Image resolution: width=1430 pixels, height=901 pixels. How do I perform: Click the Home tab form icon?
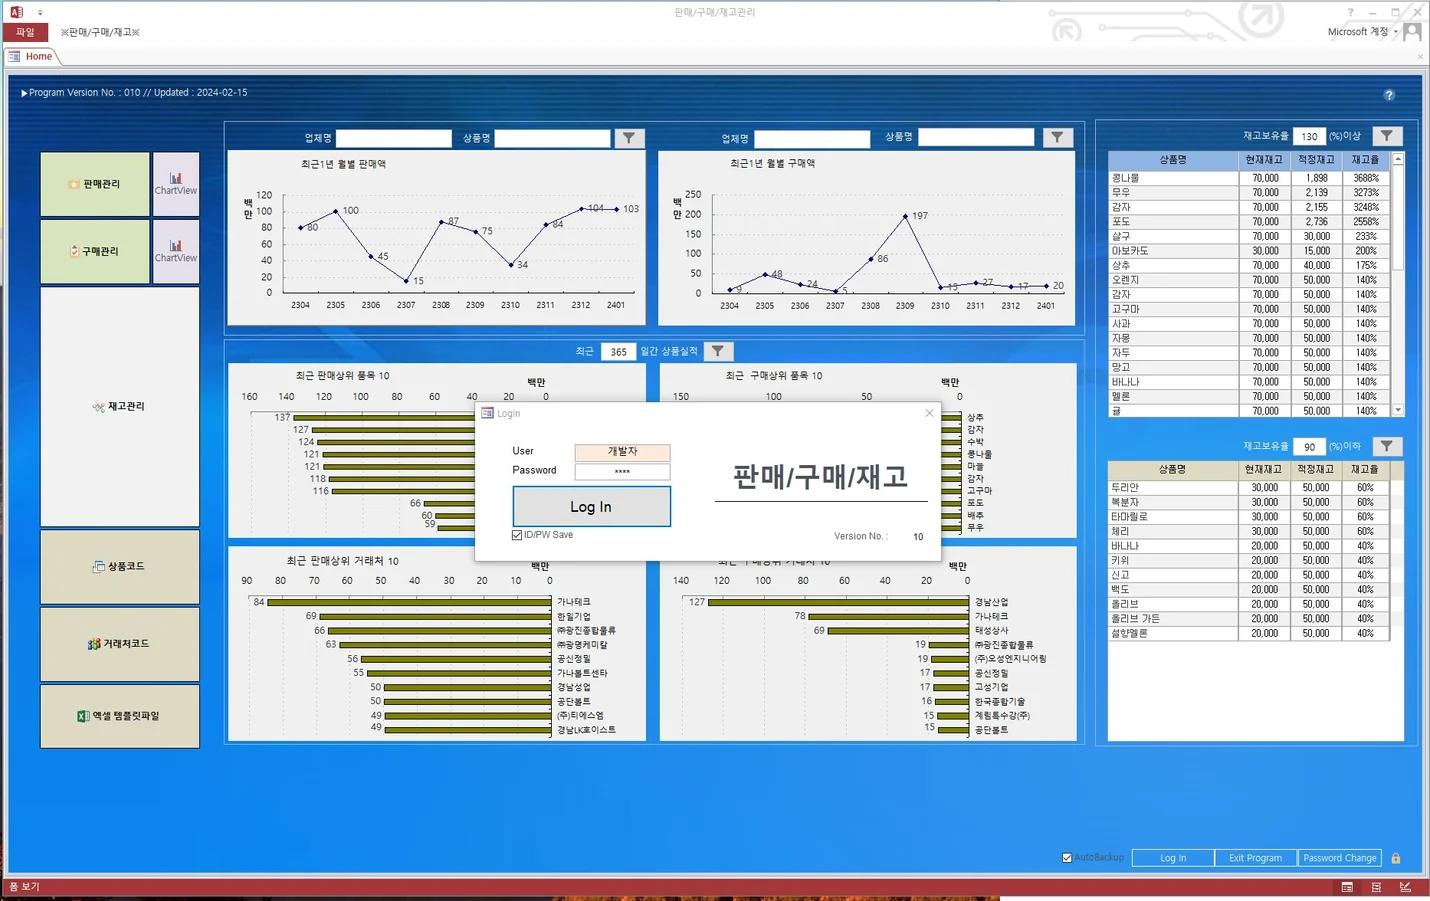coord(14,57)
